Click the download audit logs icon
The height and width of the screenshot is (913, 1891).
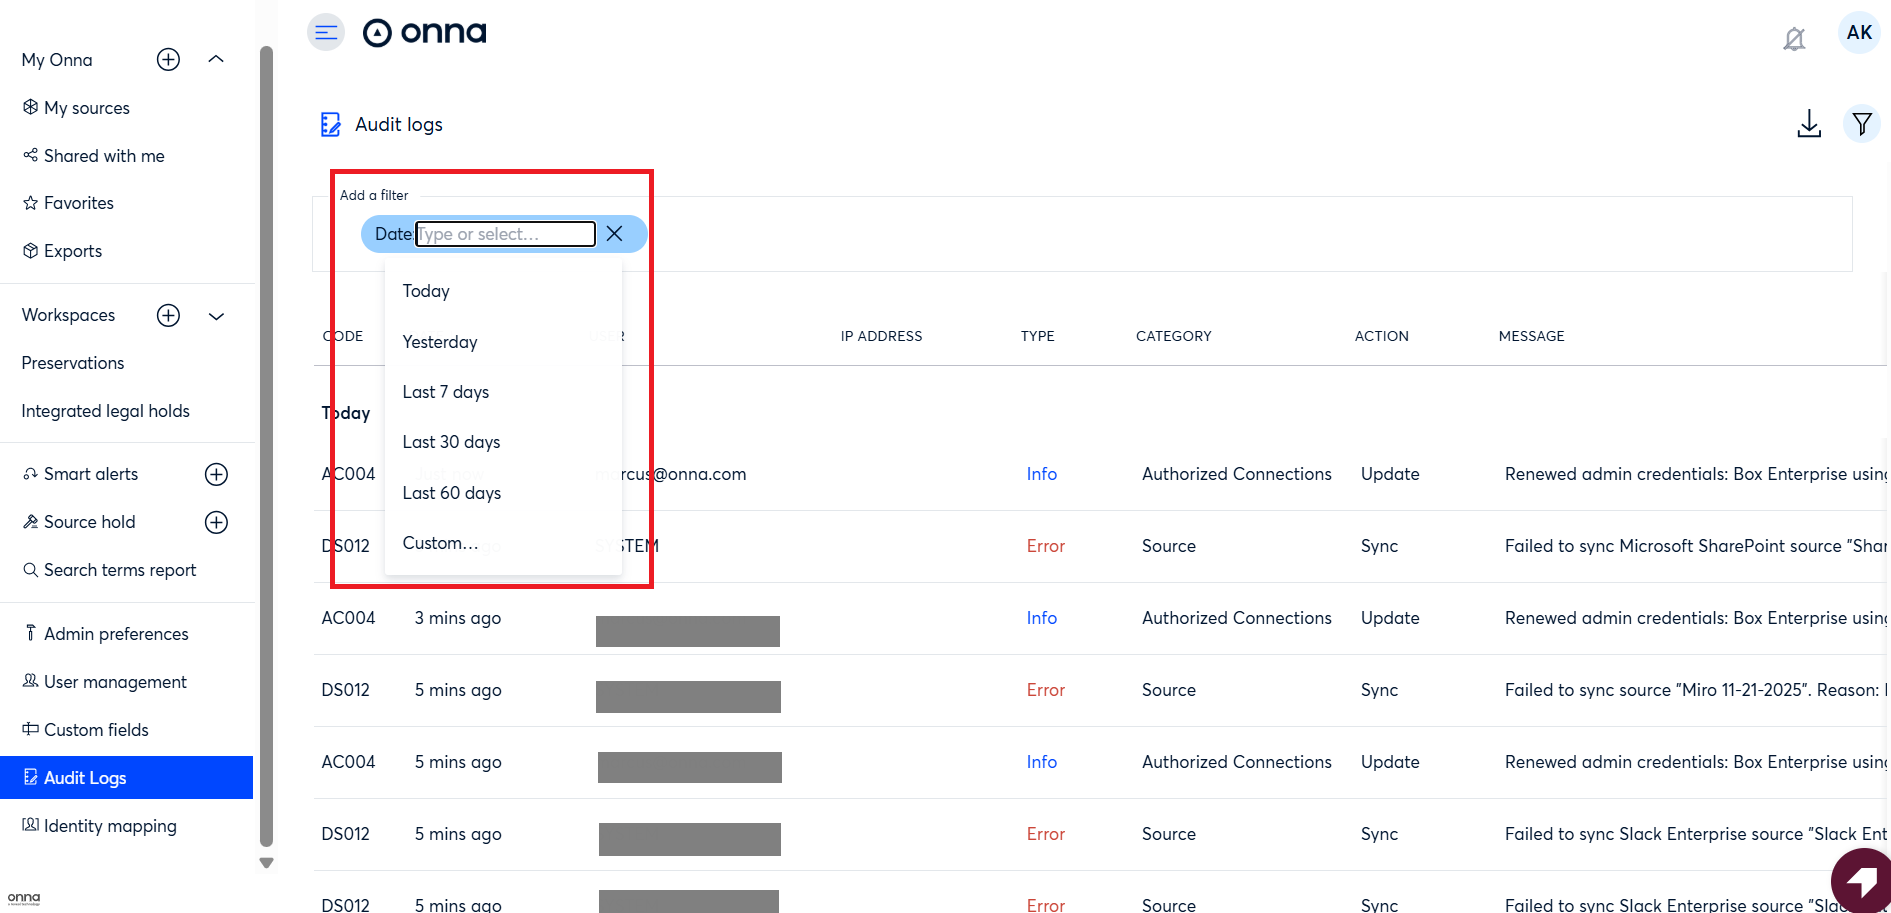tap(1808, 124)
